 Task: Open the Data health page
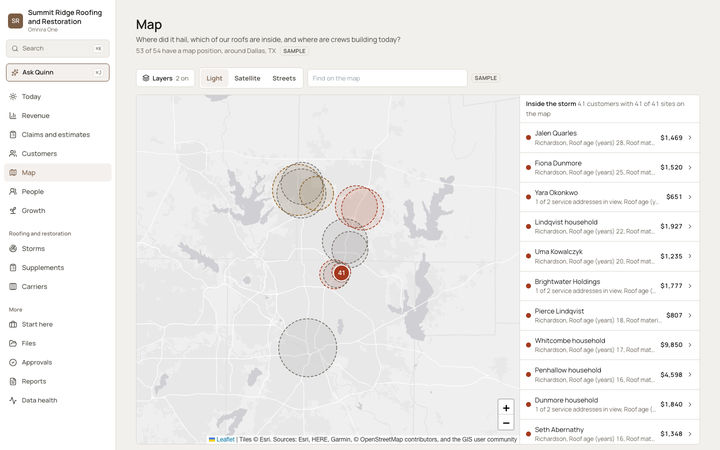point(58,400)
